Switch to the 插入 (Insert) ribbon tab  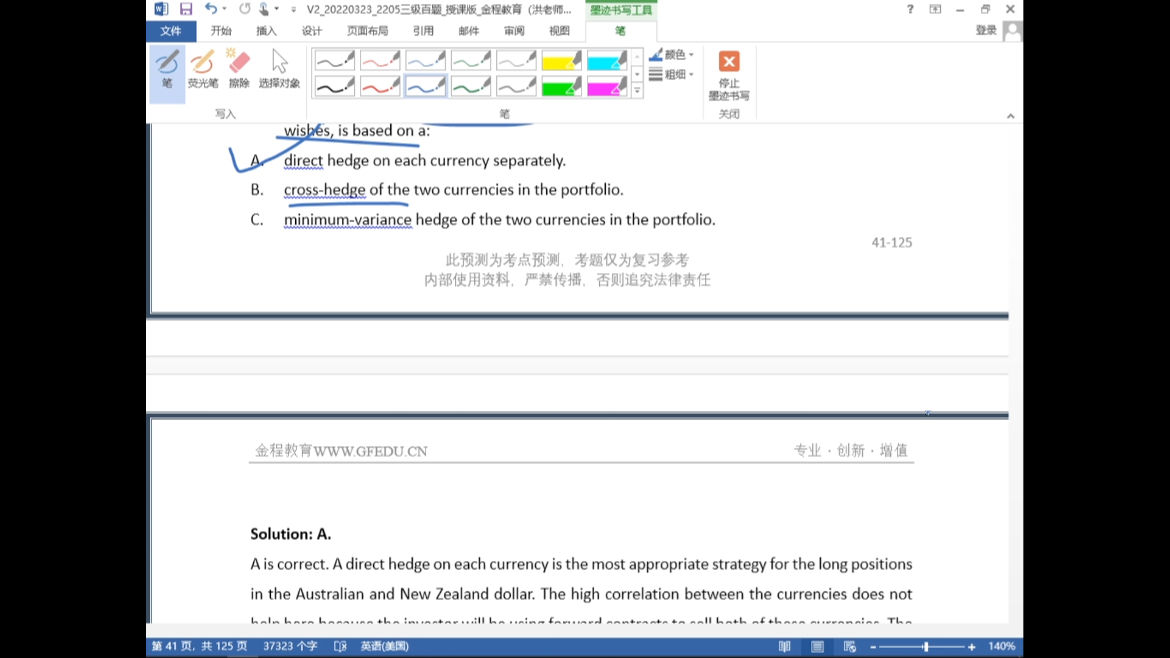point(266,31)
